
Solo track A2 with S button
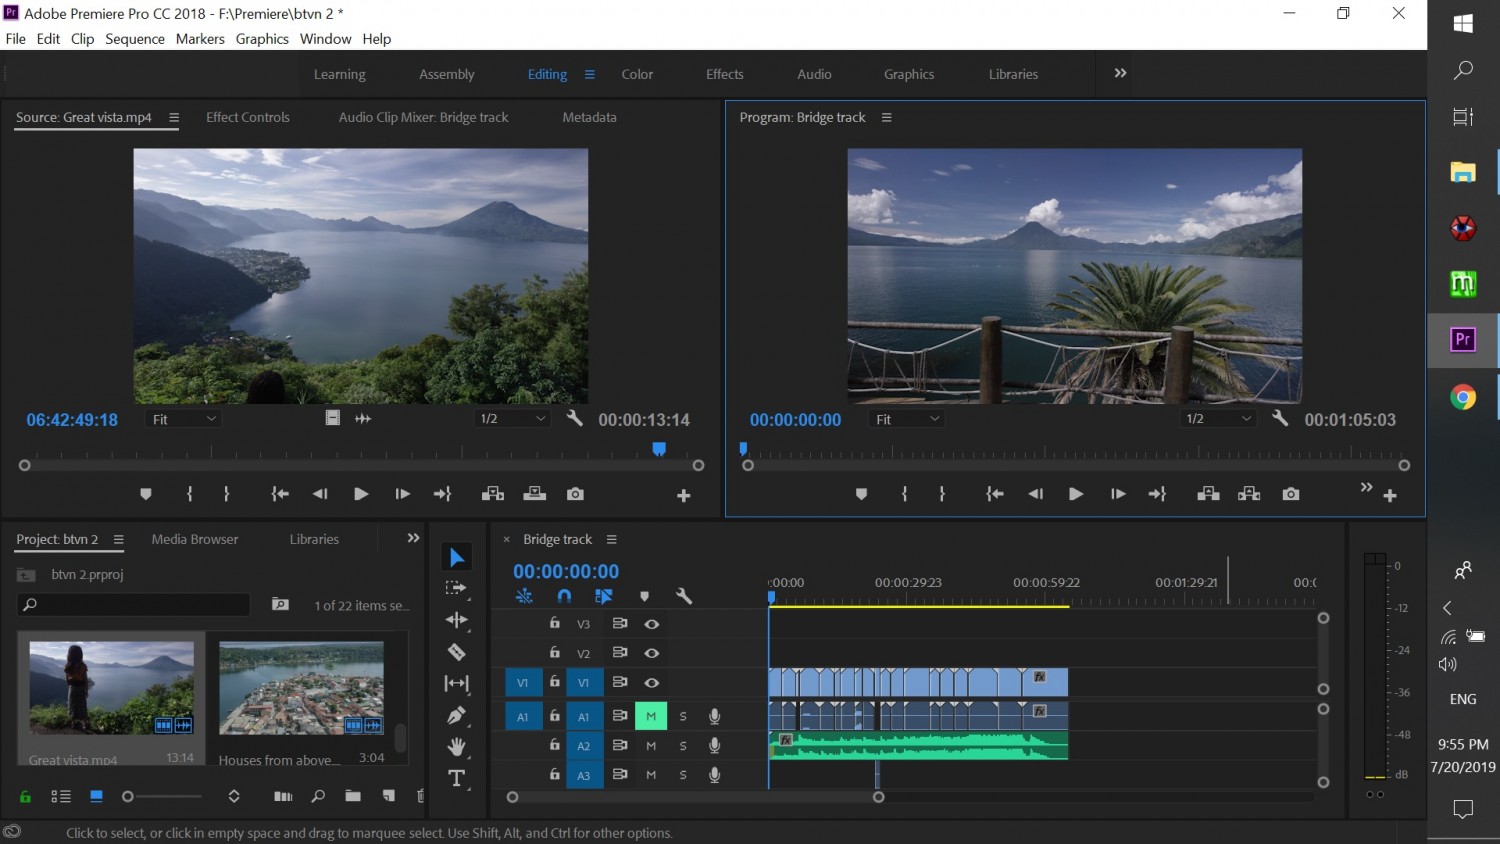point(683,746)
